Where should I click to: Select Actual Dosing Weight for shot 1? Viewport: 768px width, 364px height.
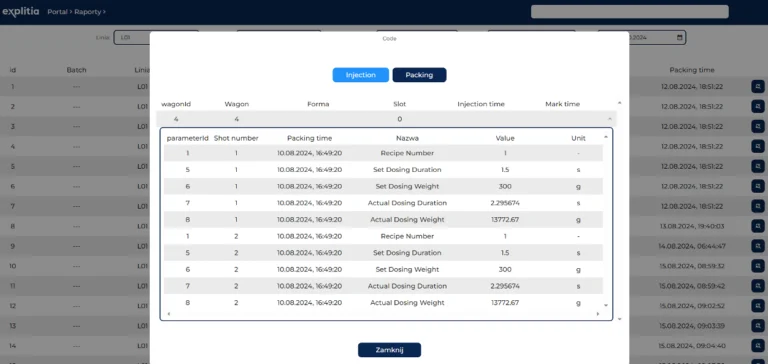pyautogui.click(x=384, y=219)
